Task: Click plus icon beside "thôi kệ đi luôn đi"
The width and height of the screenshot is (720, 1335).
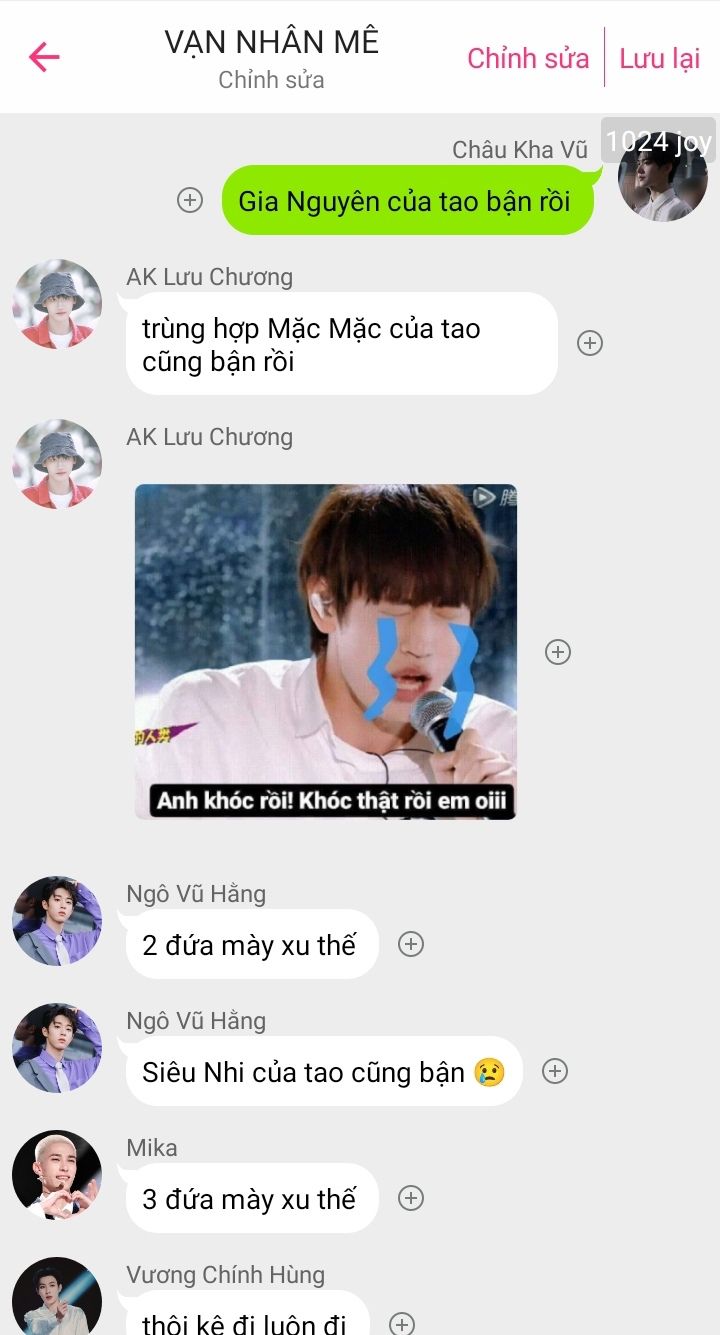Action: pos(402,1323)
